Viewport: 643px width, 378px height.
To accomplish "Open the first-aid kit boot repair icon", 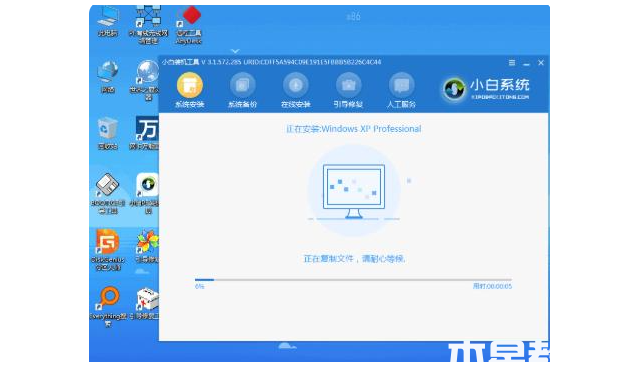I will pos(145,304).
